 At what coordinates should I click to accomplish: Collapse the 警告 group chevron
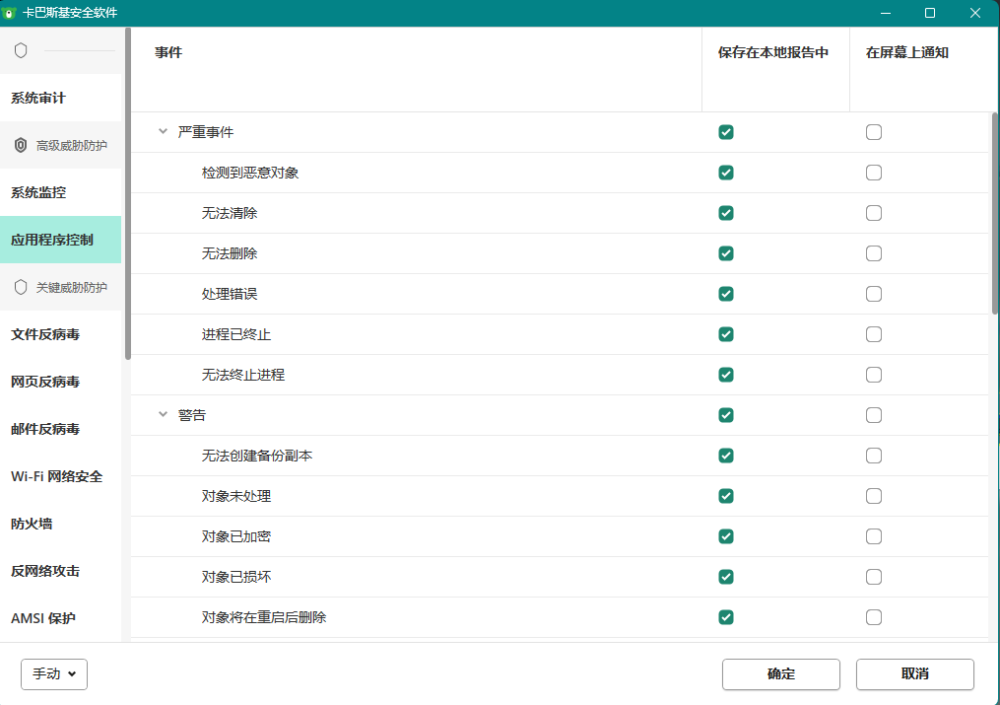coord(163,415)
